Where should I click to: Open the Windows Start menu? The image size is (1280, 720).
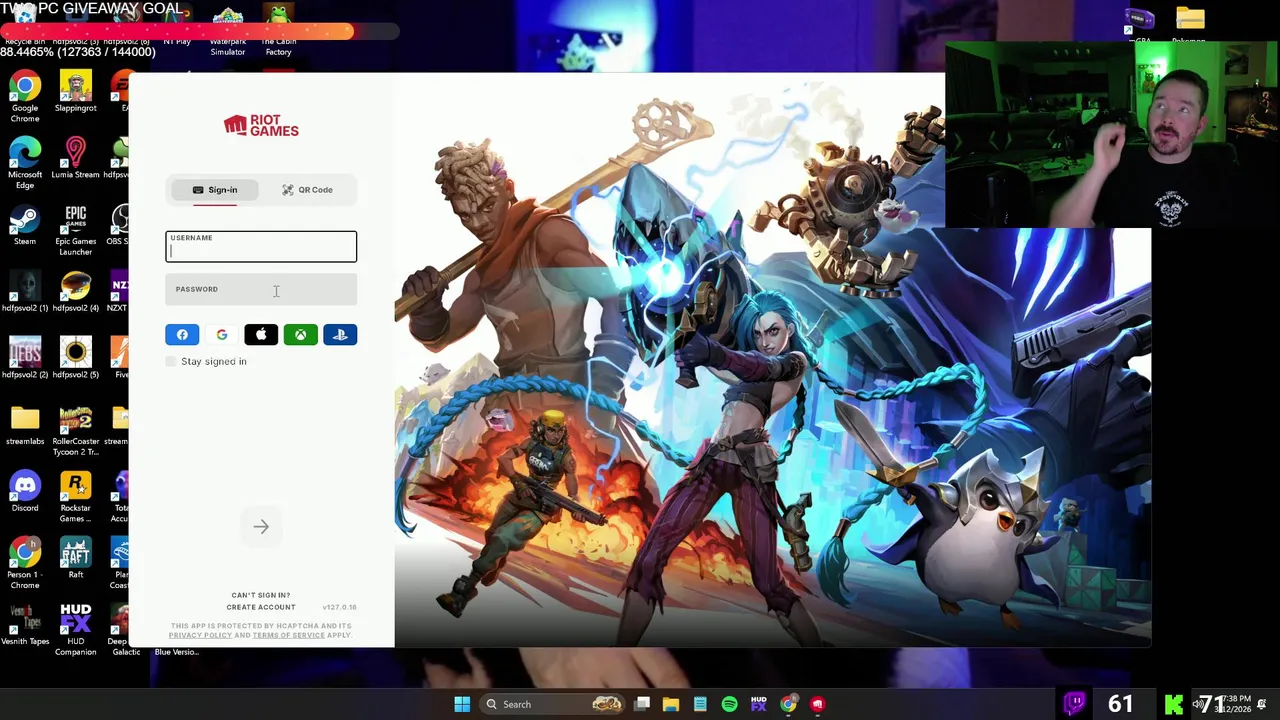[x=462, y=704]
